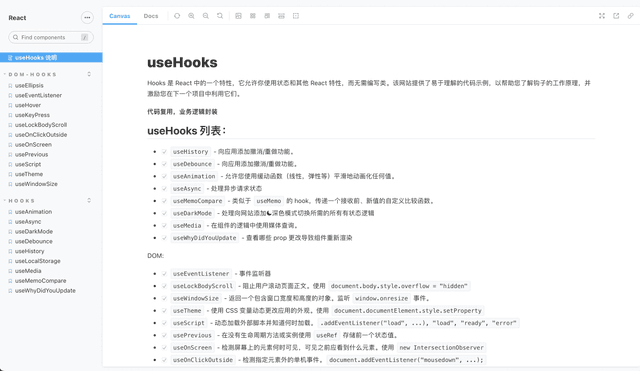The height and width of the screenshot is (371, 640).
Task: Open the viewport size tool
Action: coord(267,16)
